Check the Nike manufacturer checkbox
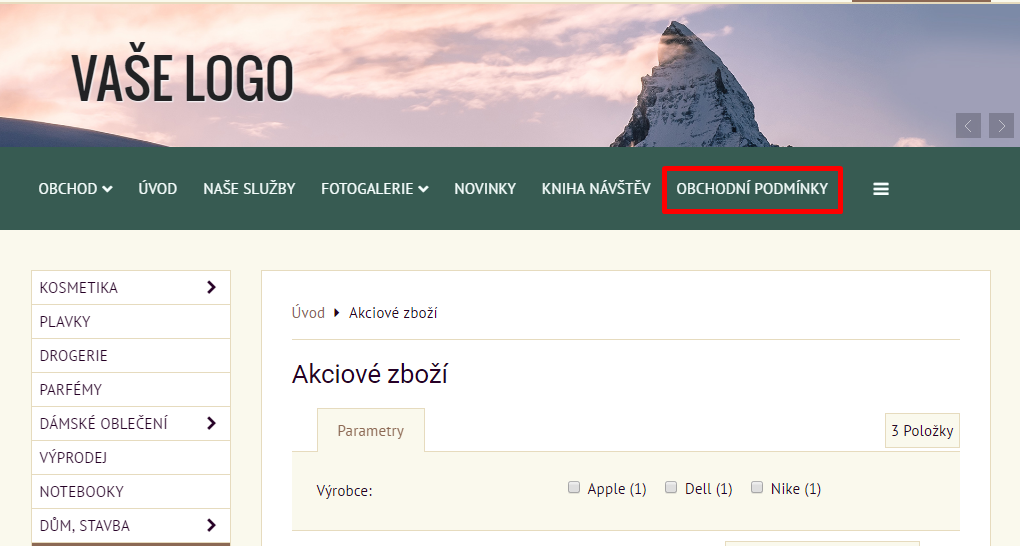 point(757,488)
